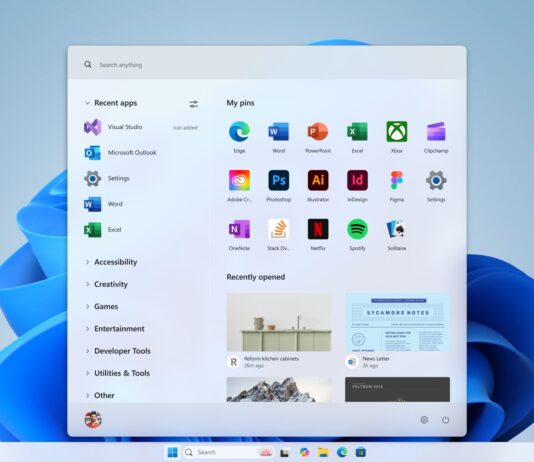This screenshot has height=462, width=534.
Task: Open Adobe Creative Cloud
Action: (239, 181)
